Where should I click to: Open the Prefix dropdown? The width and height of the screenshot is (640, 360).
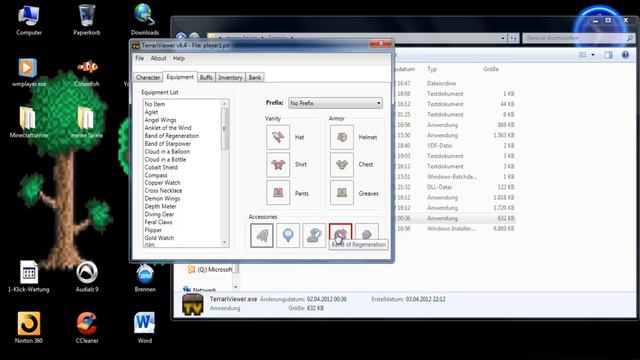click(336, 103)
